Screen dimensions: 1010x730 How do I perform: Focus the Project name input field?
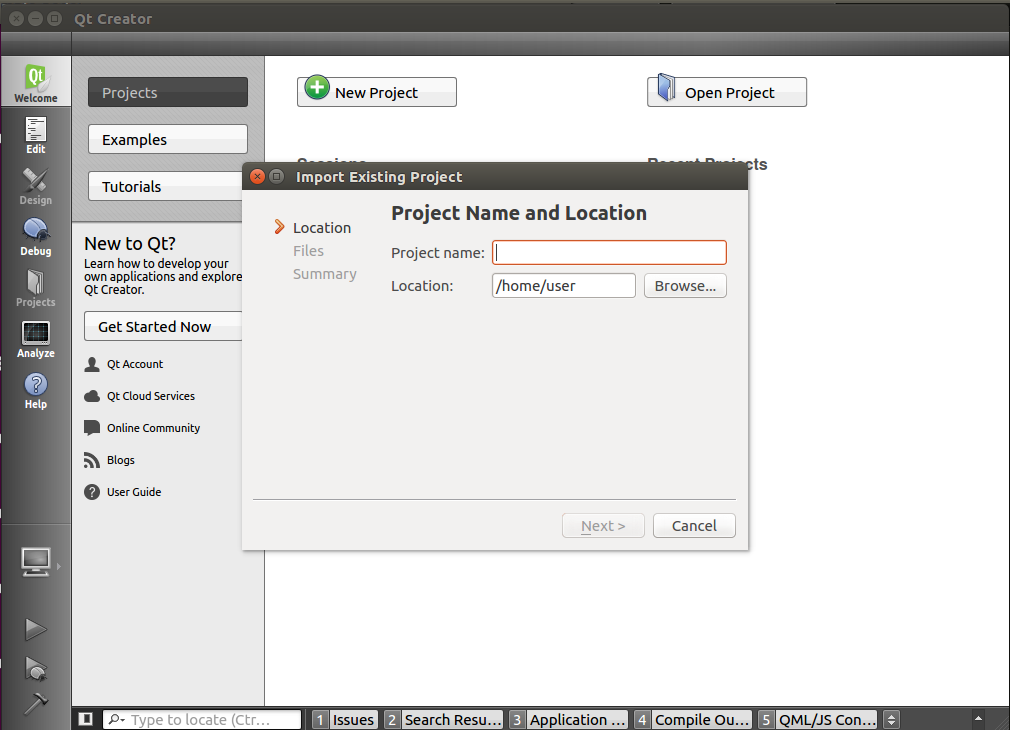pos(609,253)
